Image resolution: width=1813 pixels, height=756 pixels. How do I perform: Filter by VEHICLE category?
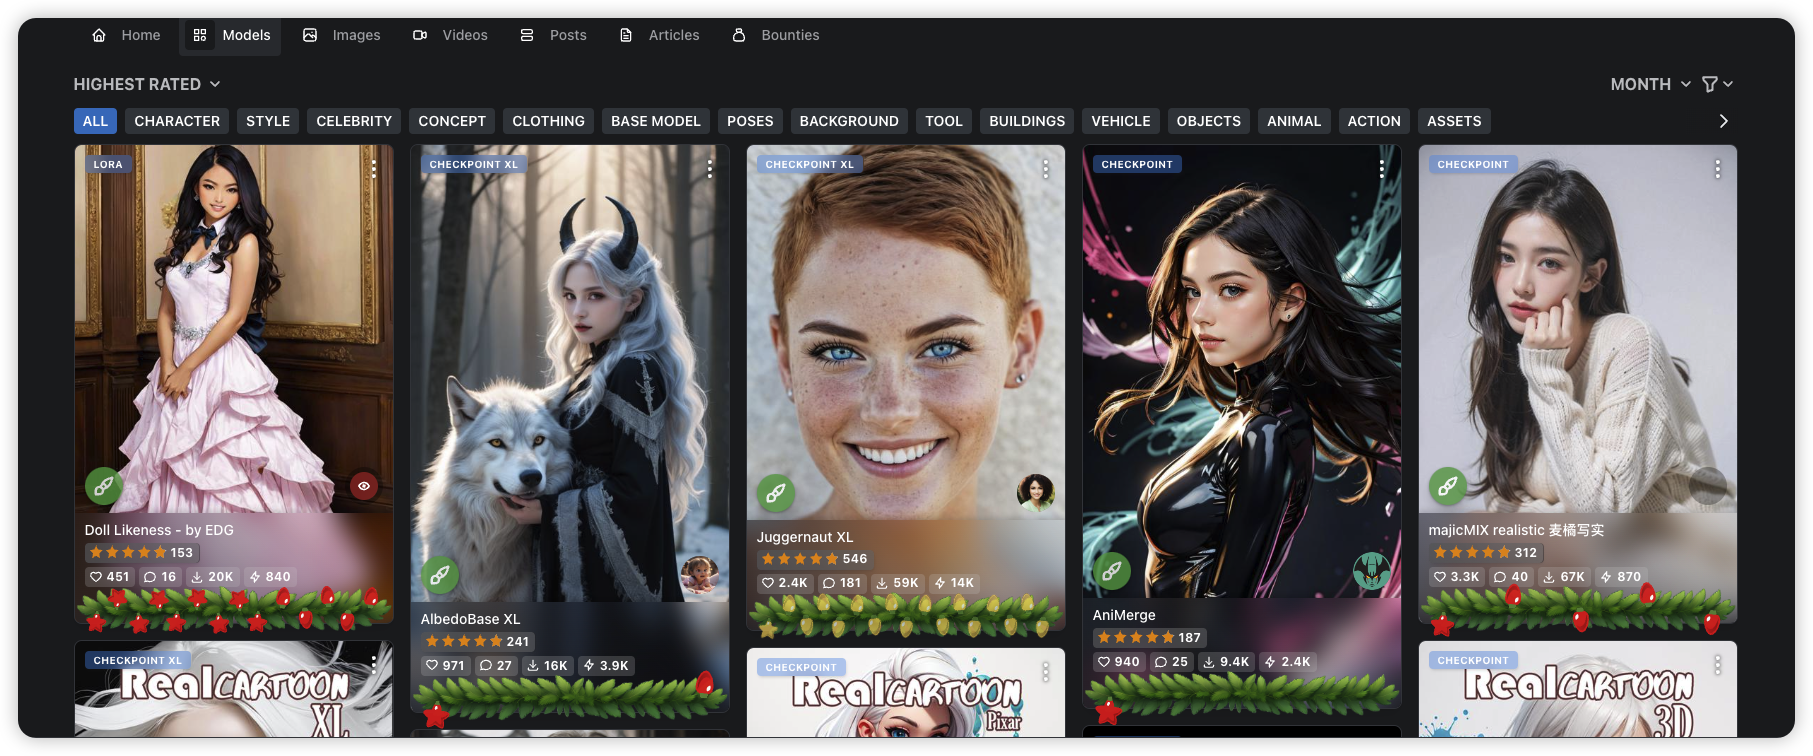(x=1121, y=121)
